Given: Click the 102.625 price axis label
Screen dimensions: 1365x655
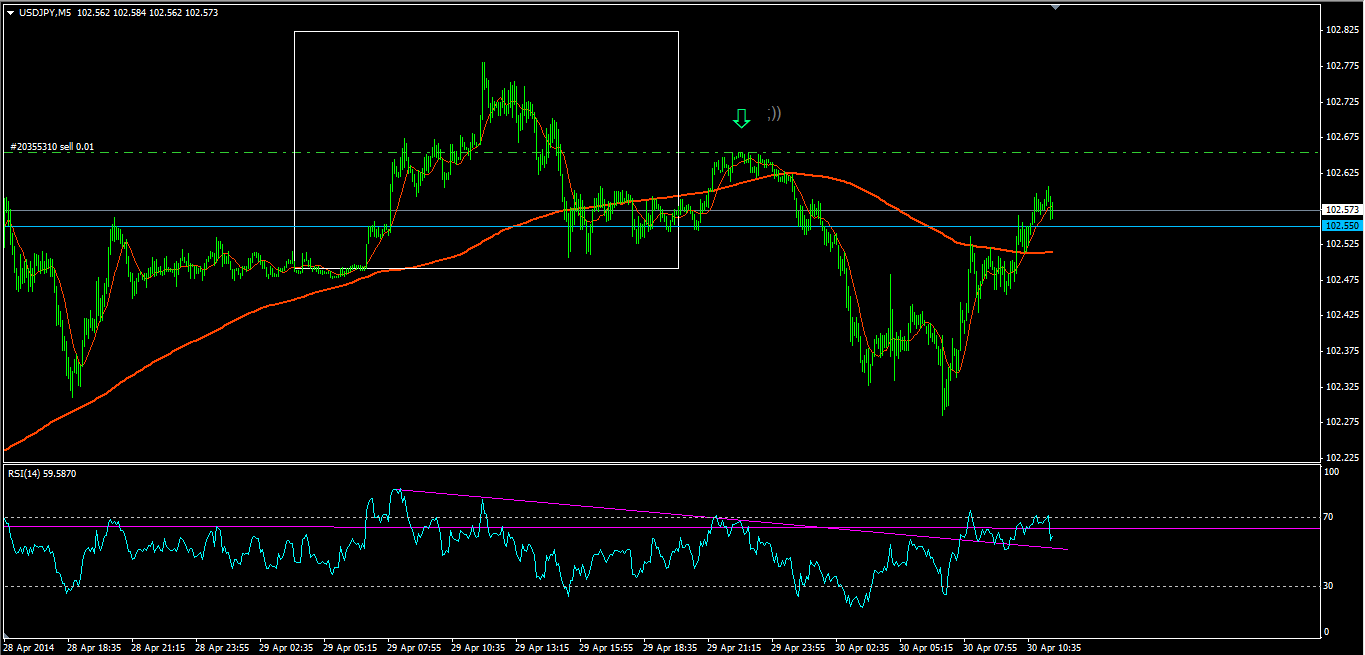Looking at the screenshot, I should click(1342, 172).
